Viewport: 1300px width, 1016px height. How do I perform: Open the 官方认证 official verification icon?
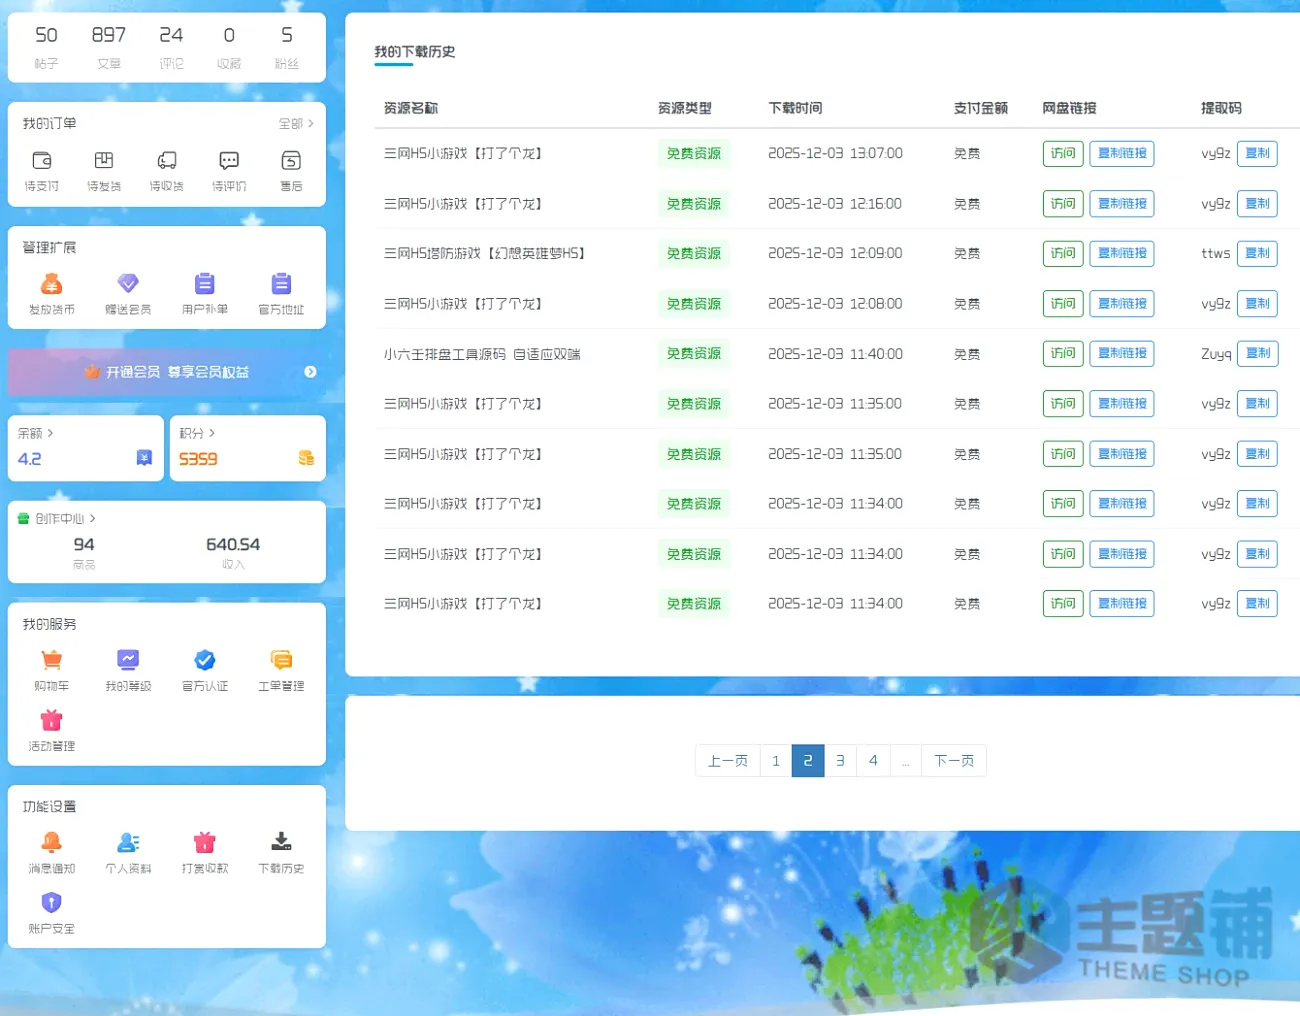point(205,660)
